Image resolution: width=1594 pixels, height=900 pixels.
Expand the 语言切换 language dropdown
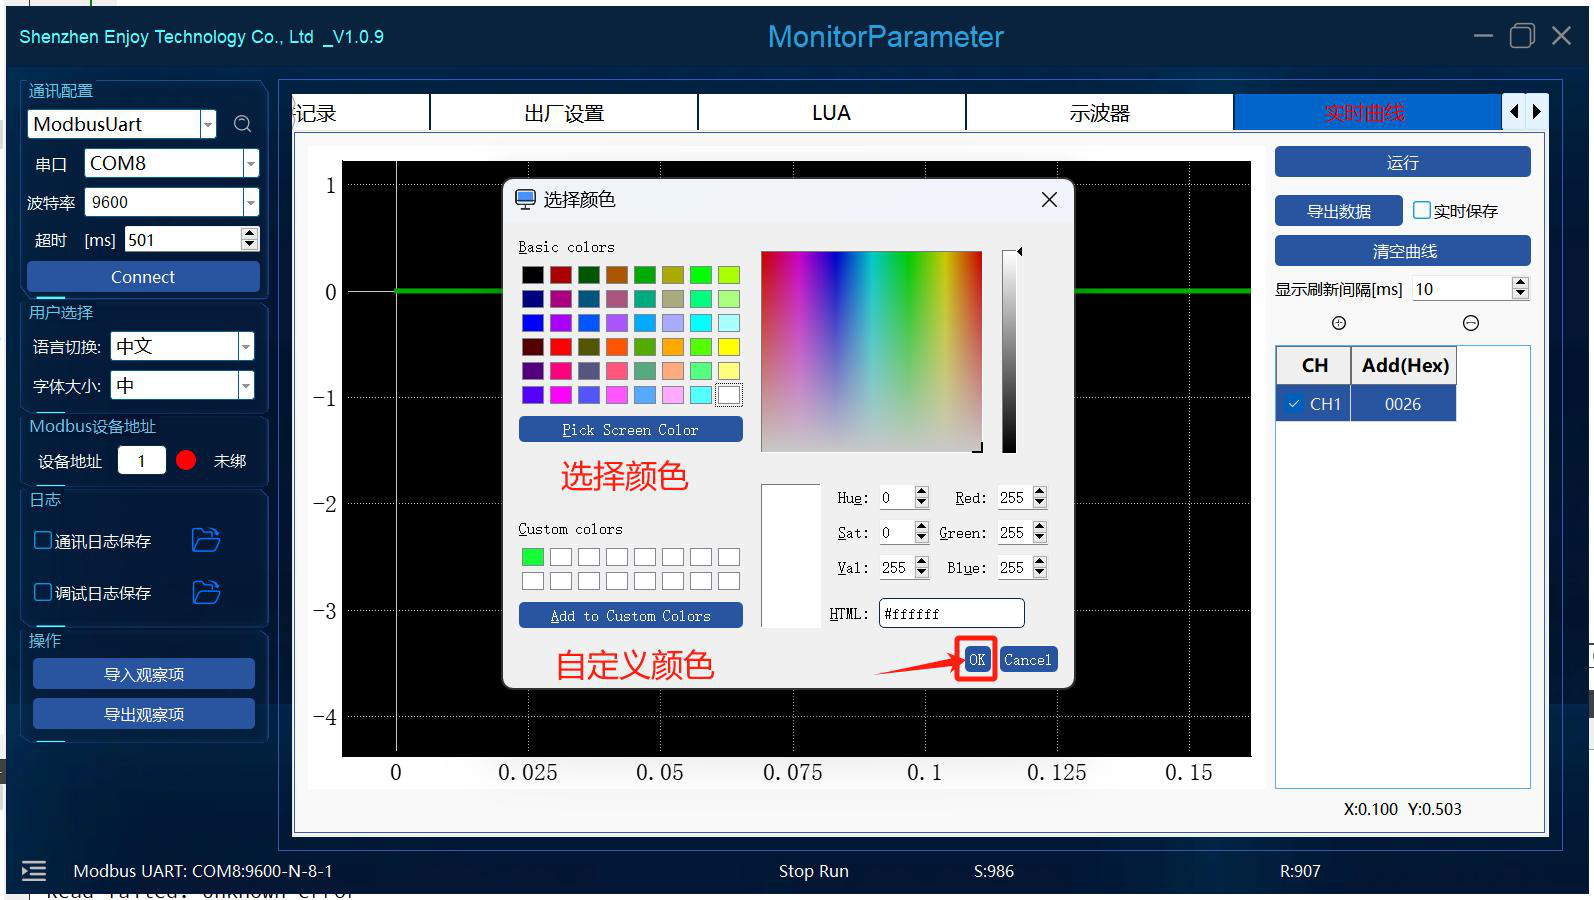[x=246, y=346]
